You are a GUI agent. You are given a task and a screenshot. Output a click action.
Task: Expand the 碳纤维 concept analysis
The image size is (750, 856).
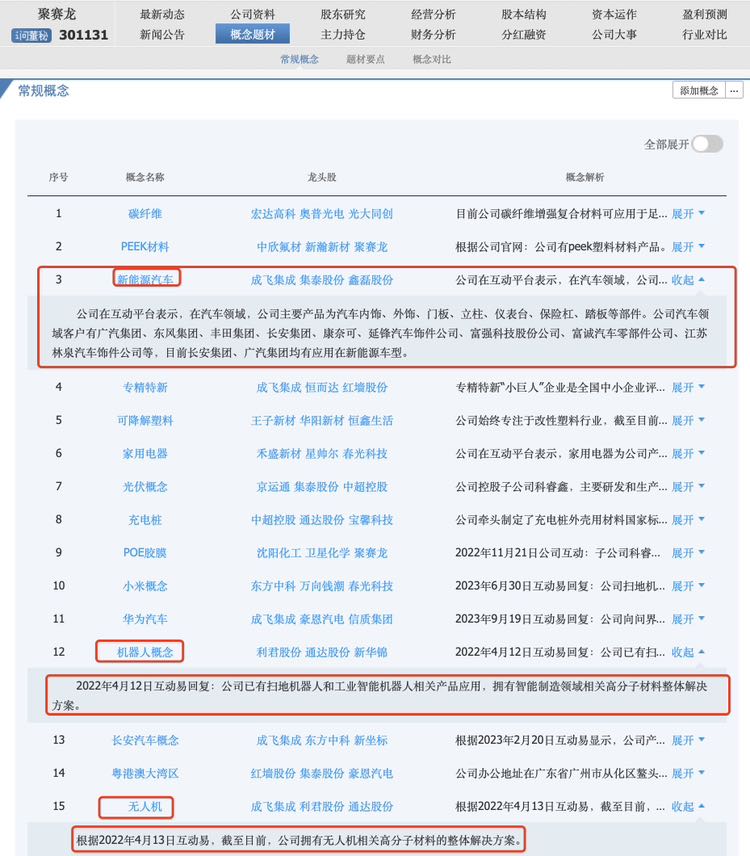click(x=688, y=213)
